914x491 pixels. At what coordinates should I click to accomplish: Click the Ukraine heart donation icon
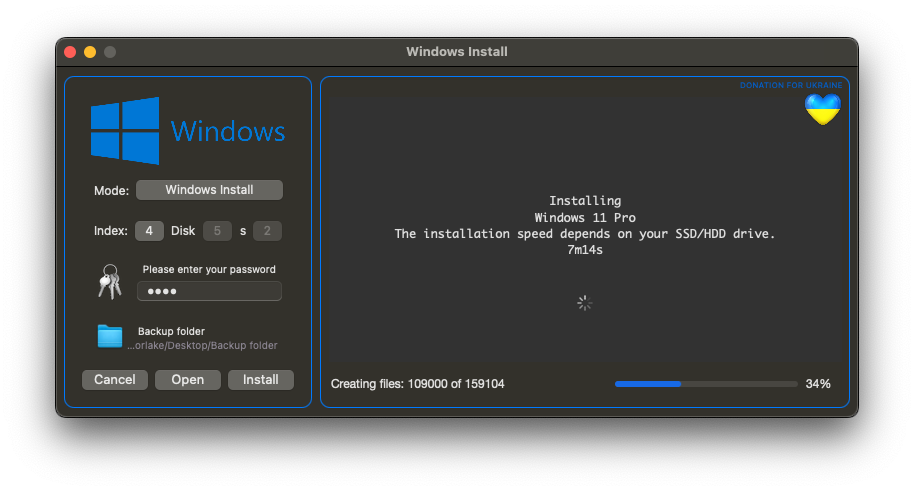point(822,109)
